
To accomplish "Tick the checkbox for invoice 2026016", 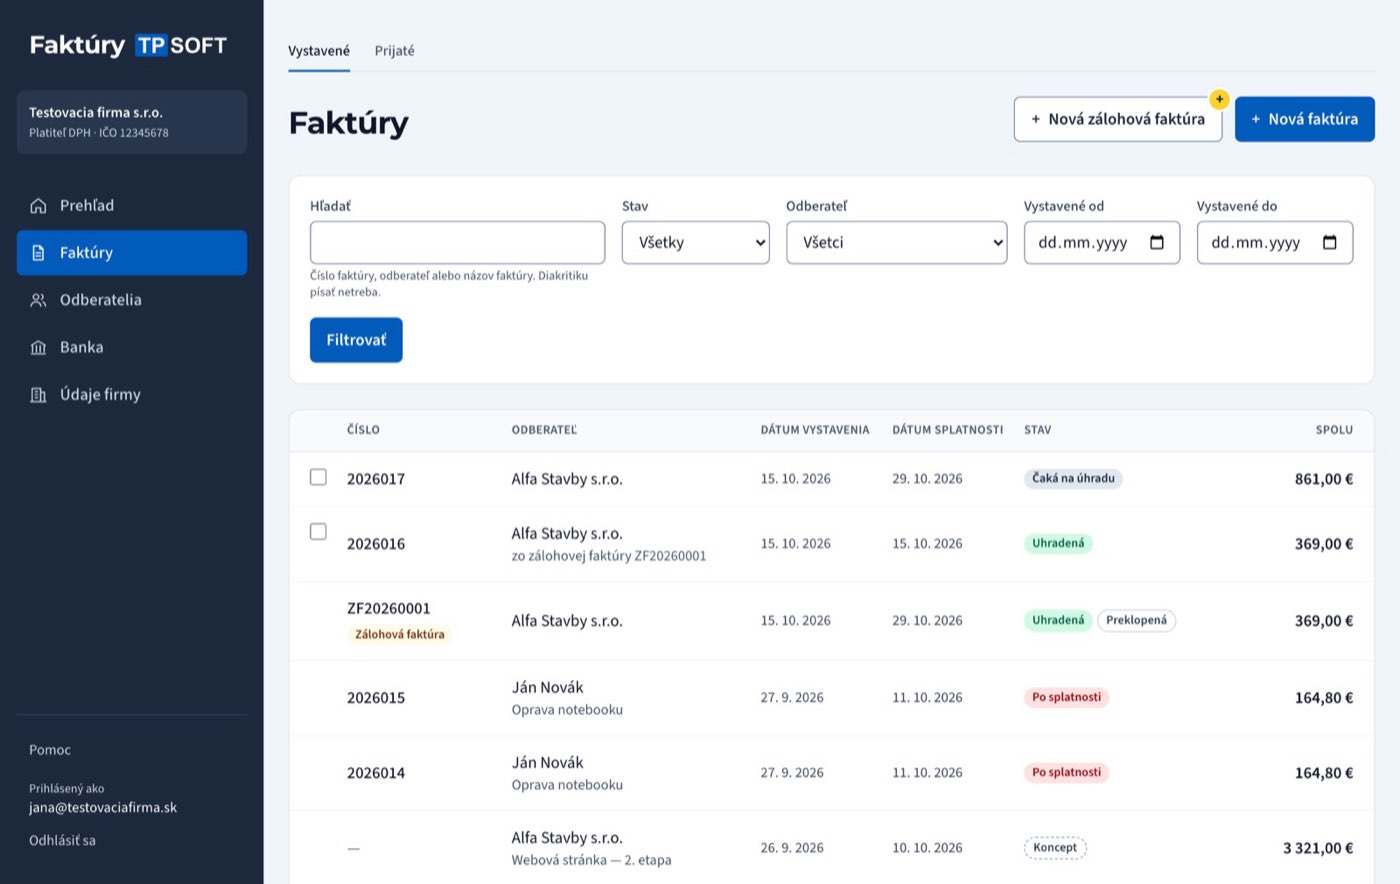I will tap(318, 531).
